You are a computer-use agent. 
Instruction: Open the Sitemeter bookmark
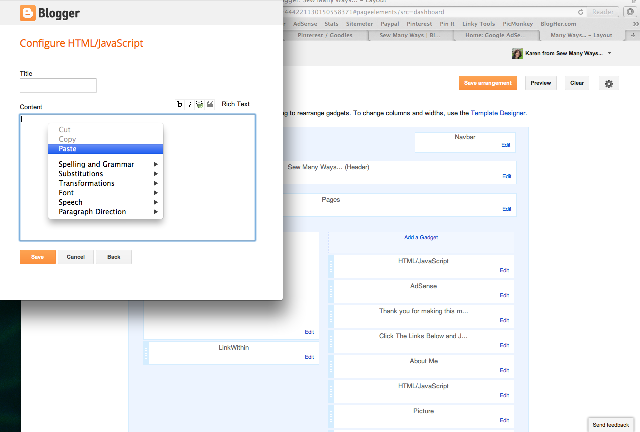pos(359,24)
